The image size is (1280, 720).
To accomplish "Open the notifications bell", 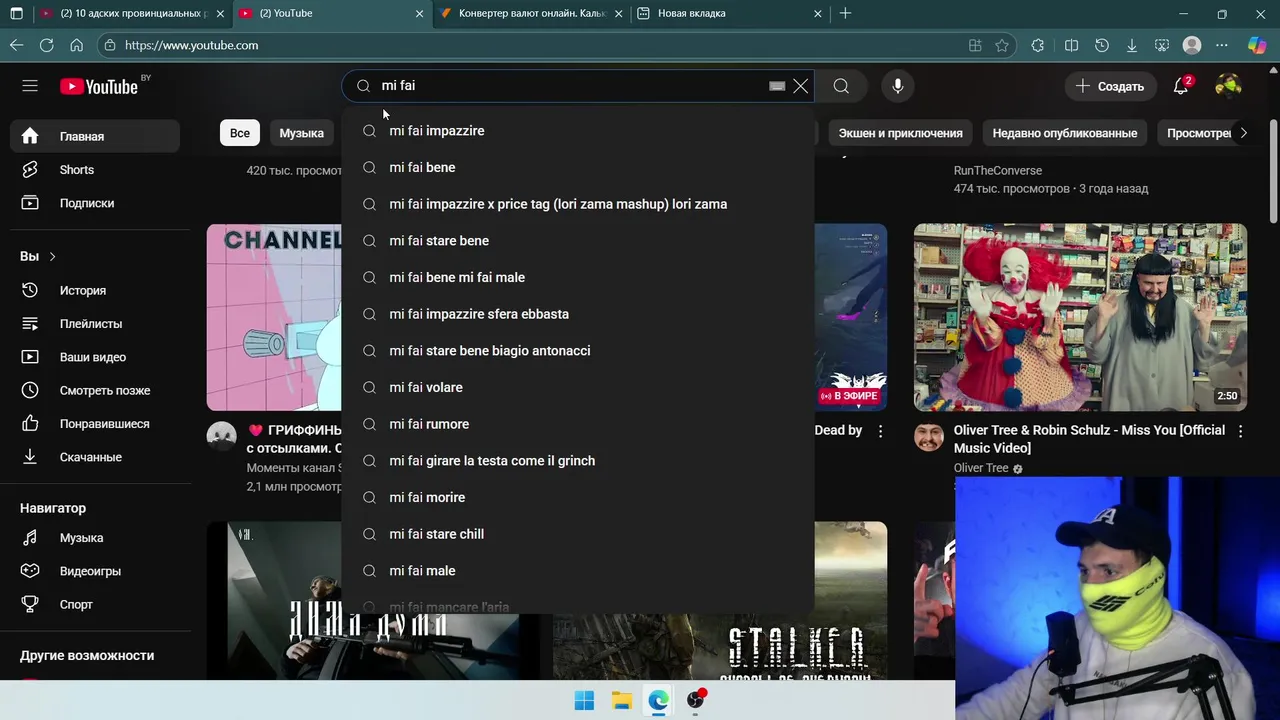I will [x=1181, y=86].
